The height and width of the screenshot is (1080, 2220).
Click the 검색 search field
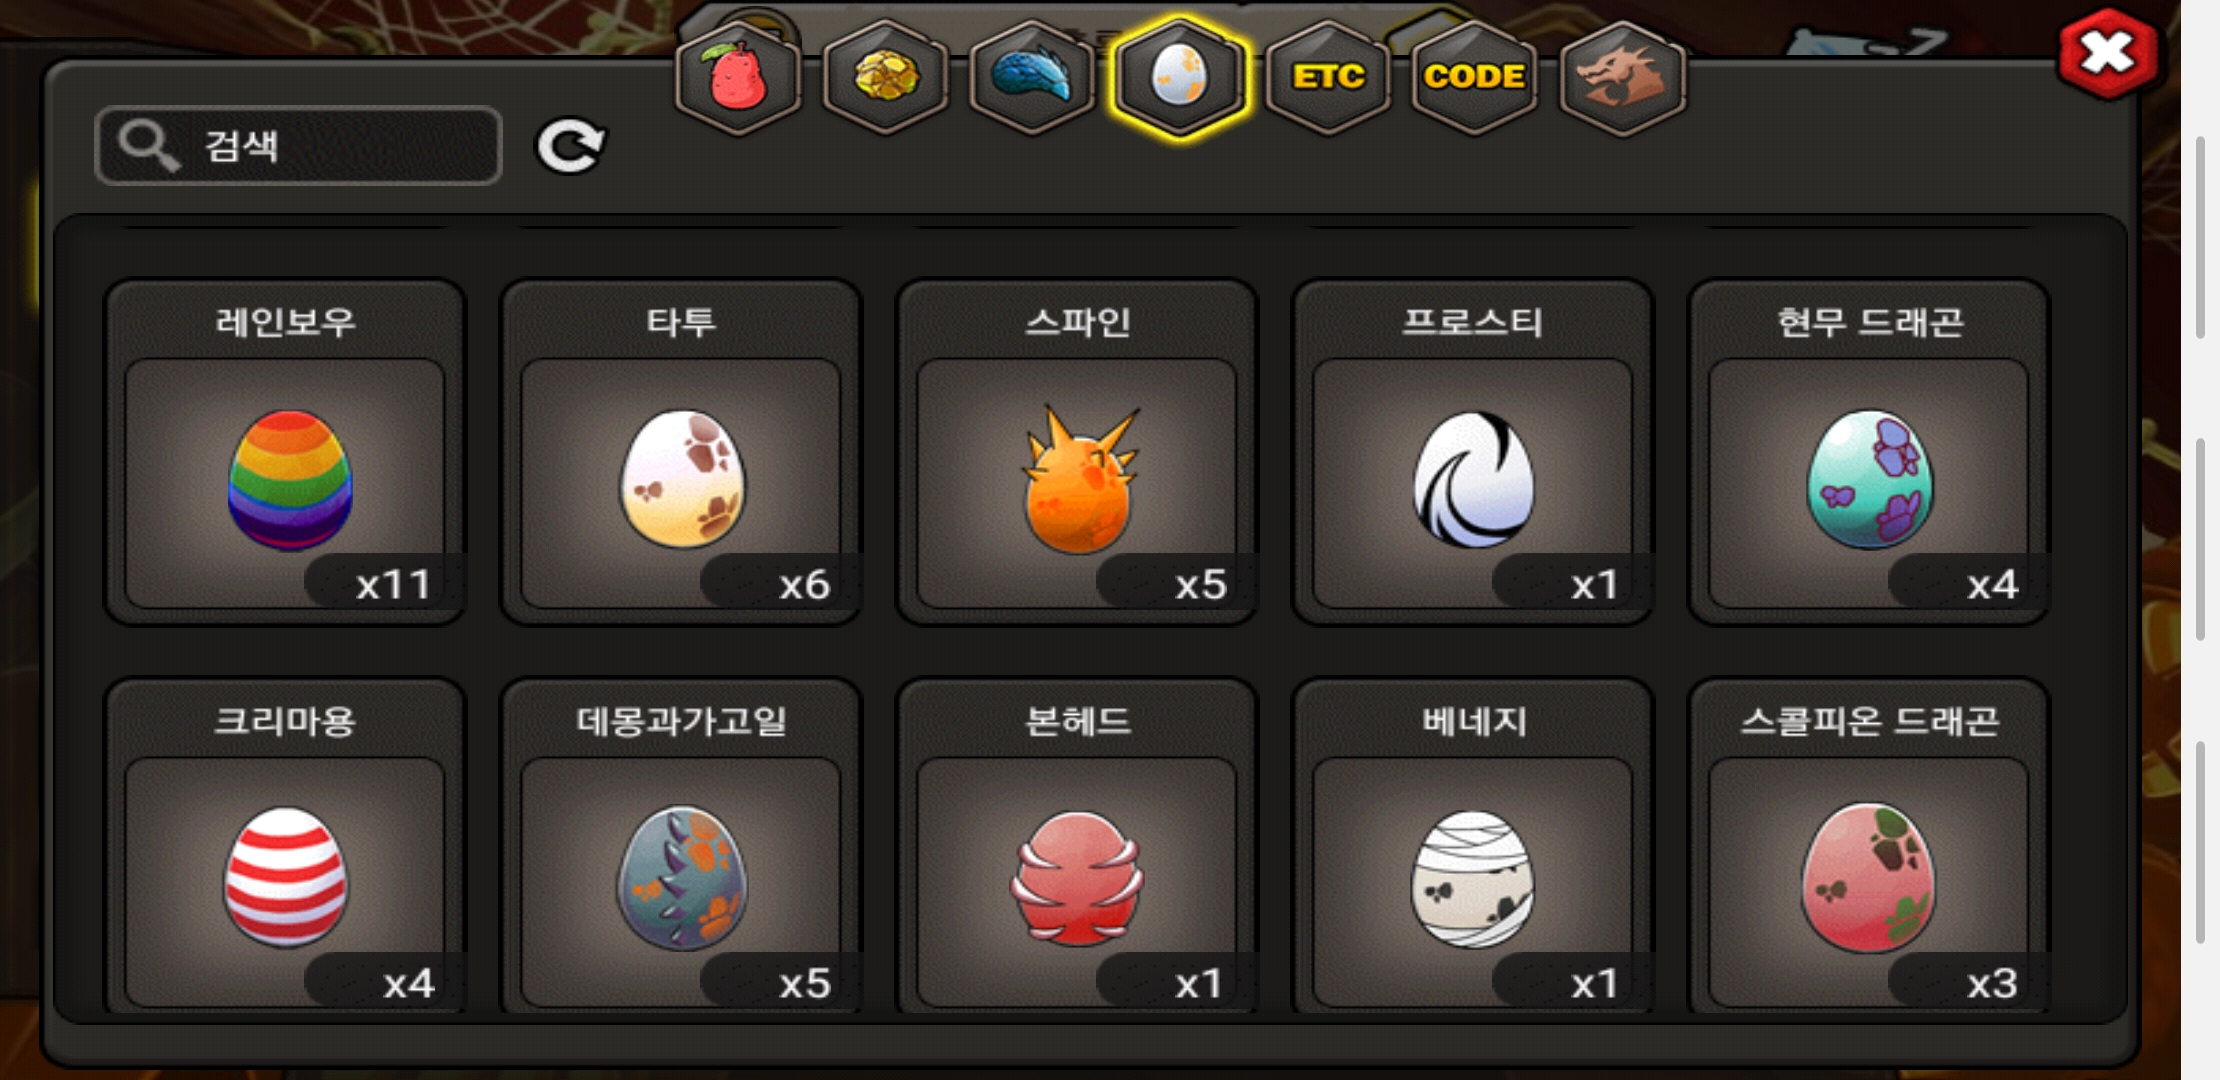pyautogui.click(x=298, y=146)
